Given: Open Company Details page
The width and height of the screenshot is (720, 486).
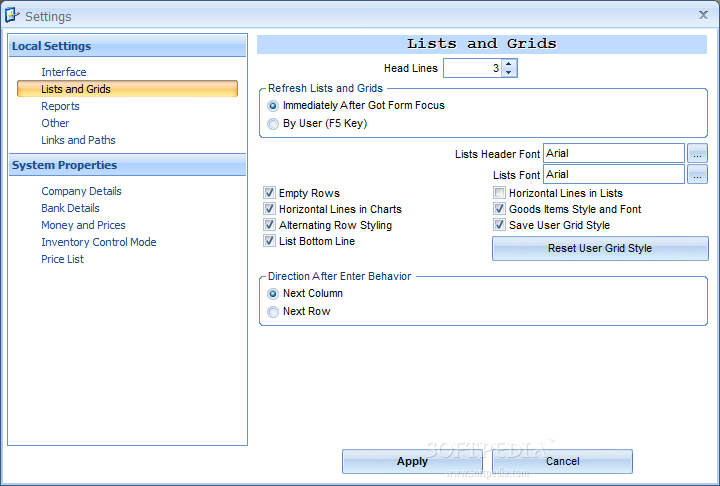Looking at the screenshot, I should (81, 191).
